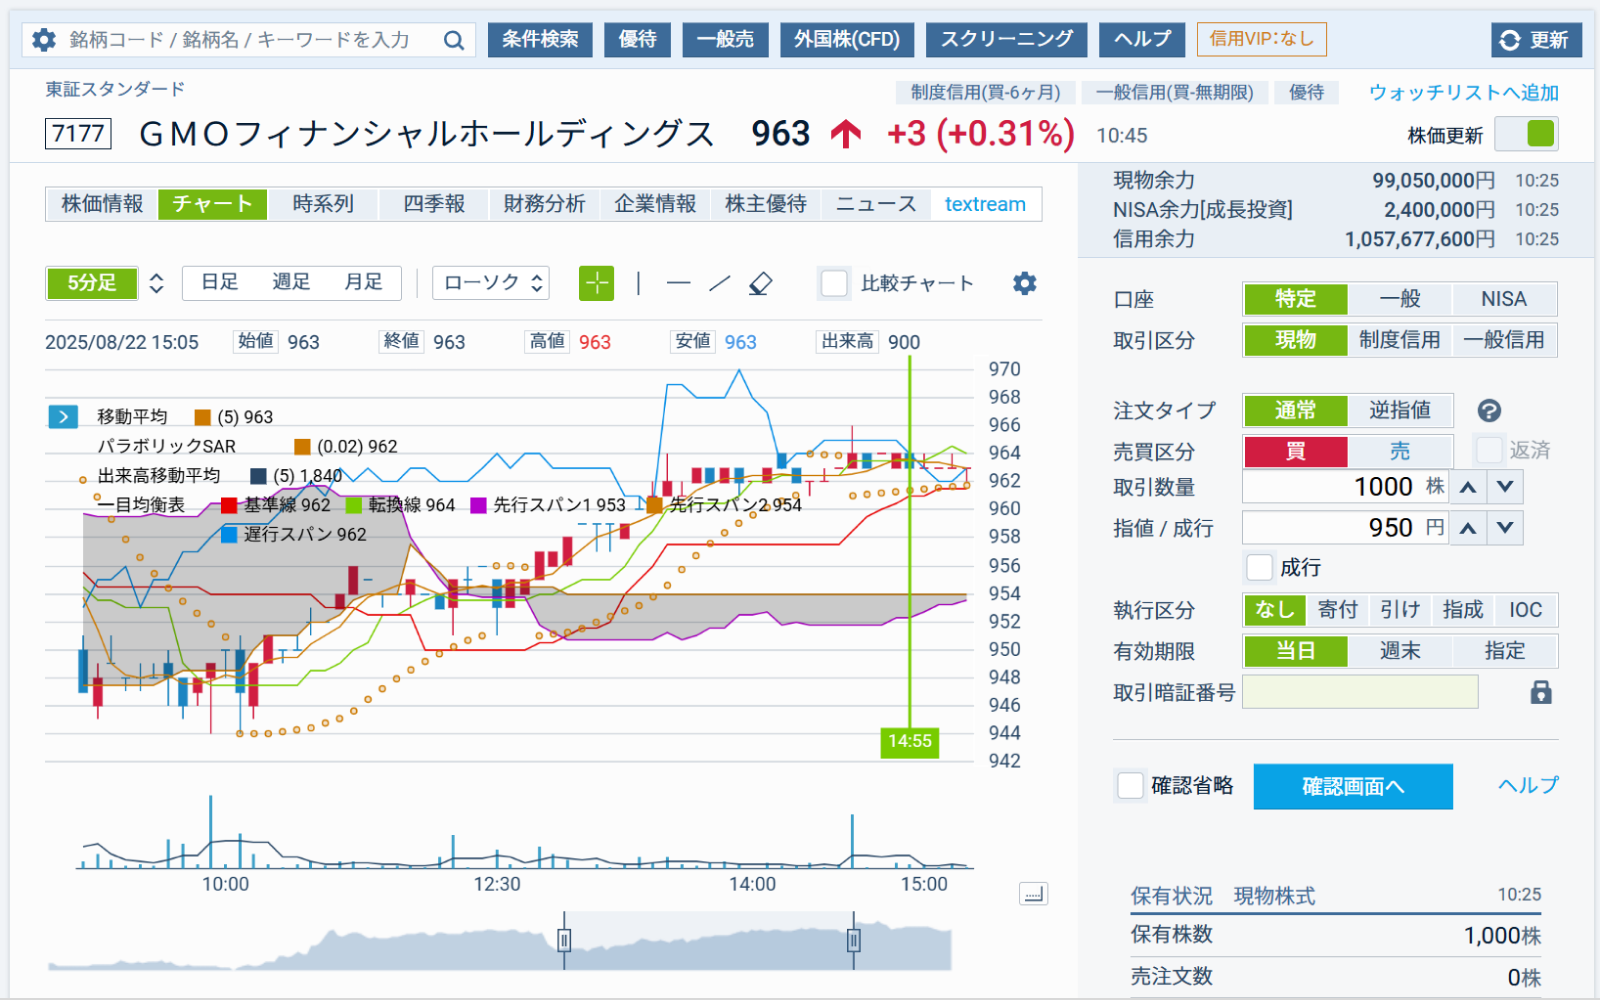
Task: Click the ウォッチリストへ追加 link
Action: (x=1462, y=90)
